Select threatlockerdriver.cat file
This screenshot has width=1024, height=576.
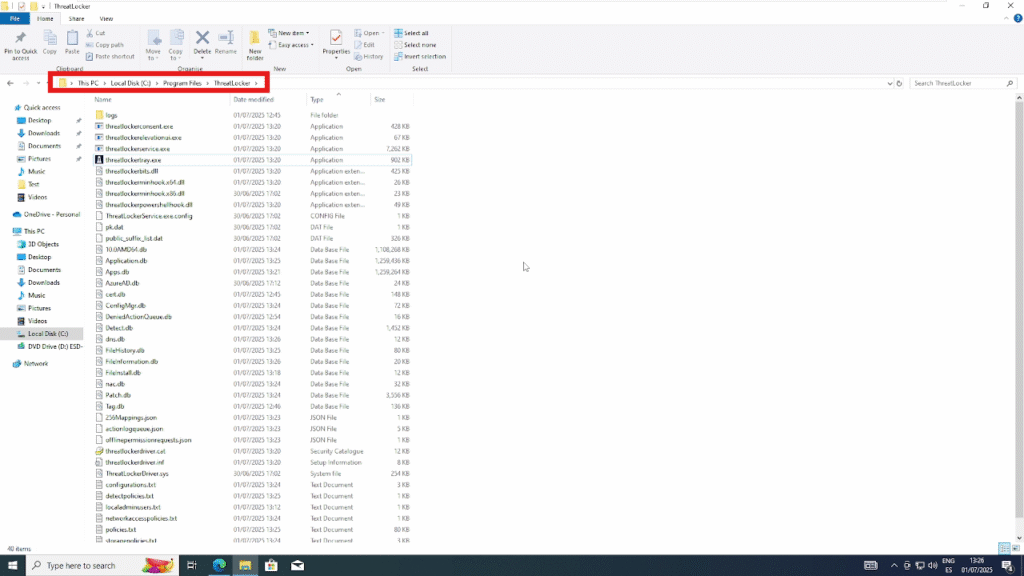click(252, 451)
